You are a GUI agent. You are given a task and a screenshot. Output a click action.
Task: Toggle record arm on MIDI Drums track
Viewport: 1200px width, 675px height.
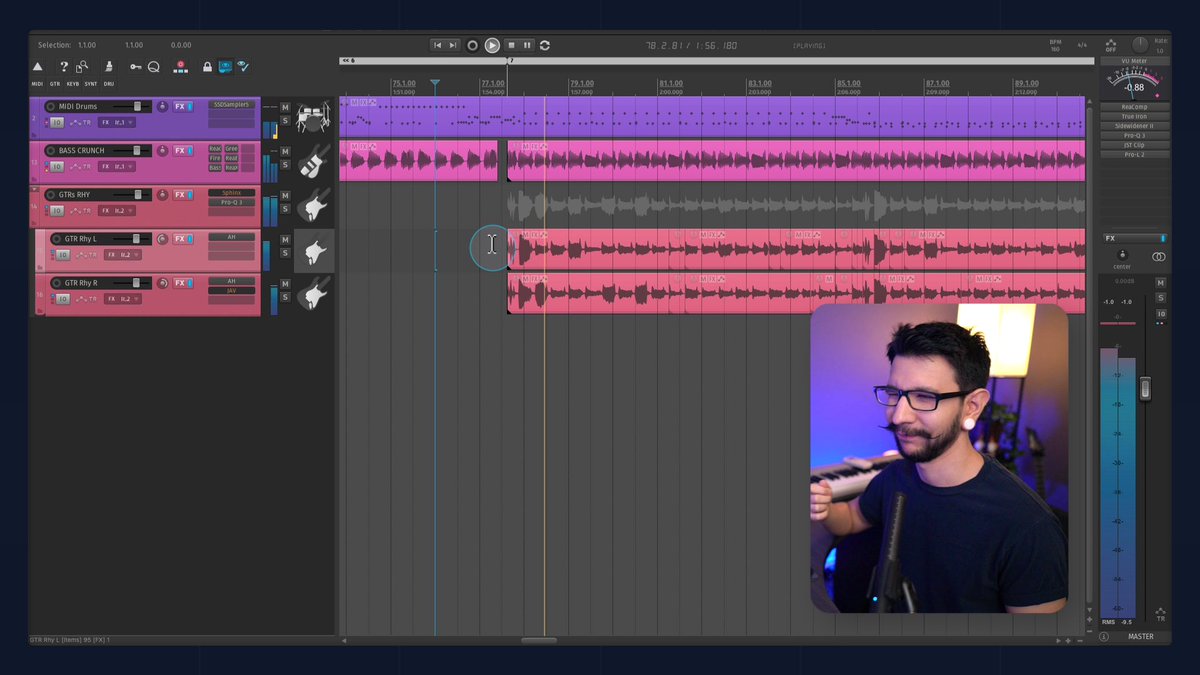[51, 107]
